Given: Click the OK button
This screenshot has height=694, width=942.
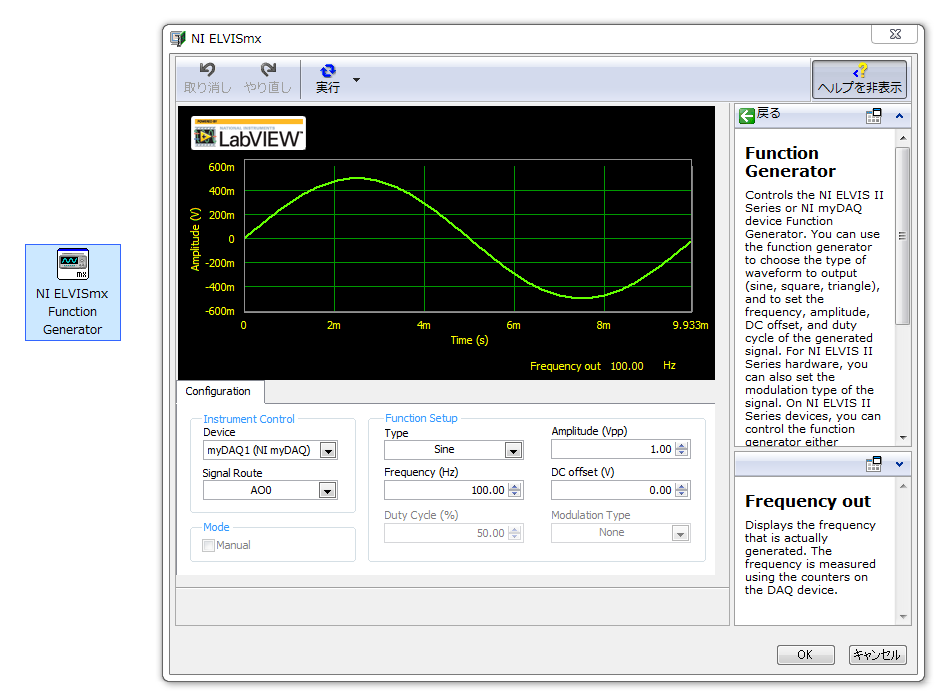Looking at the screenshot, I should (x=805, y=654).
